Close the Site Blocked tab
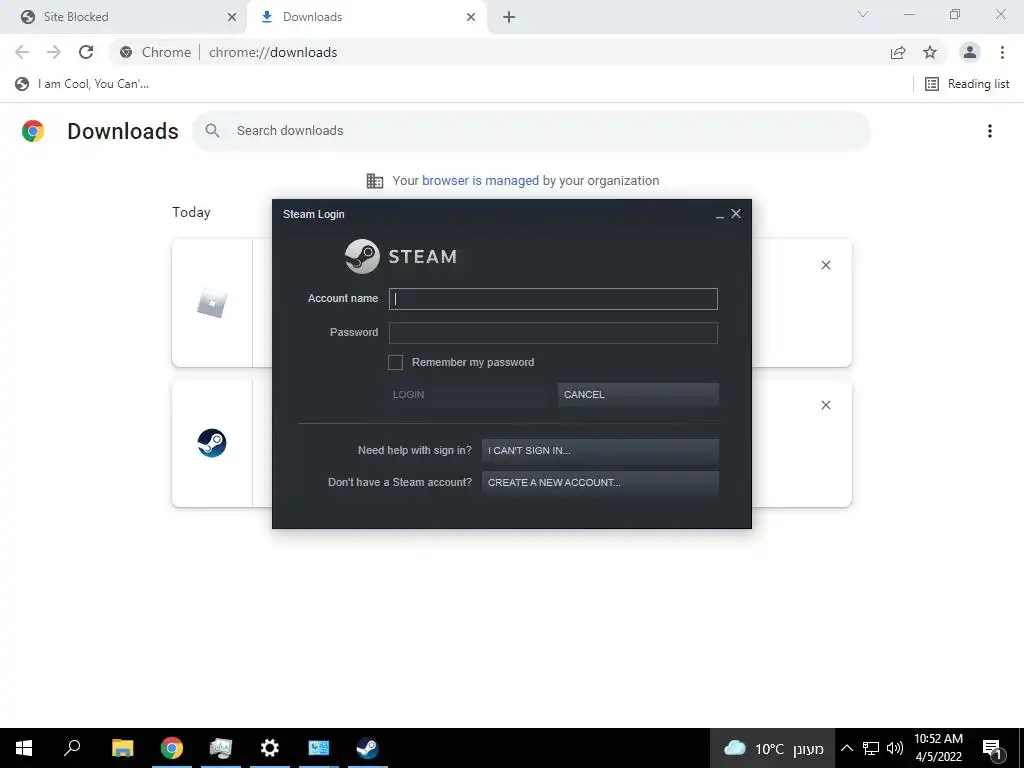The height and width of the screenshot is (768, 1024). click(232, 17)
